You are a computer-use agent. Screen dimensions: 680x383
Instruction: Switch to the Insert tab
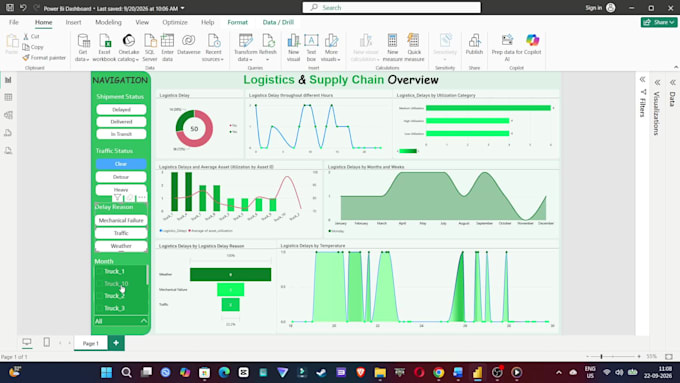click(73, 22)
